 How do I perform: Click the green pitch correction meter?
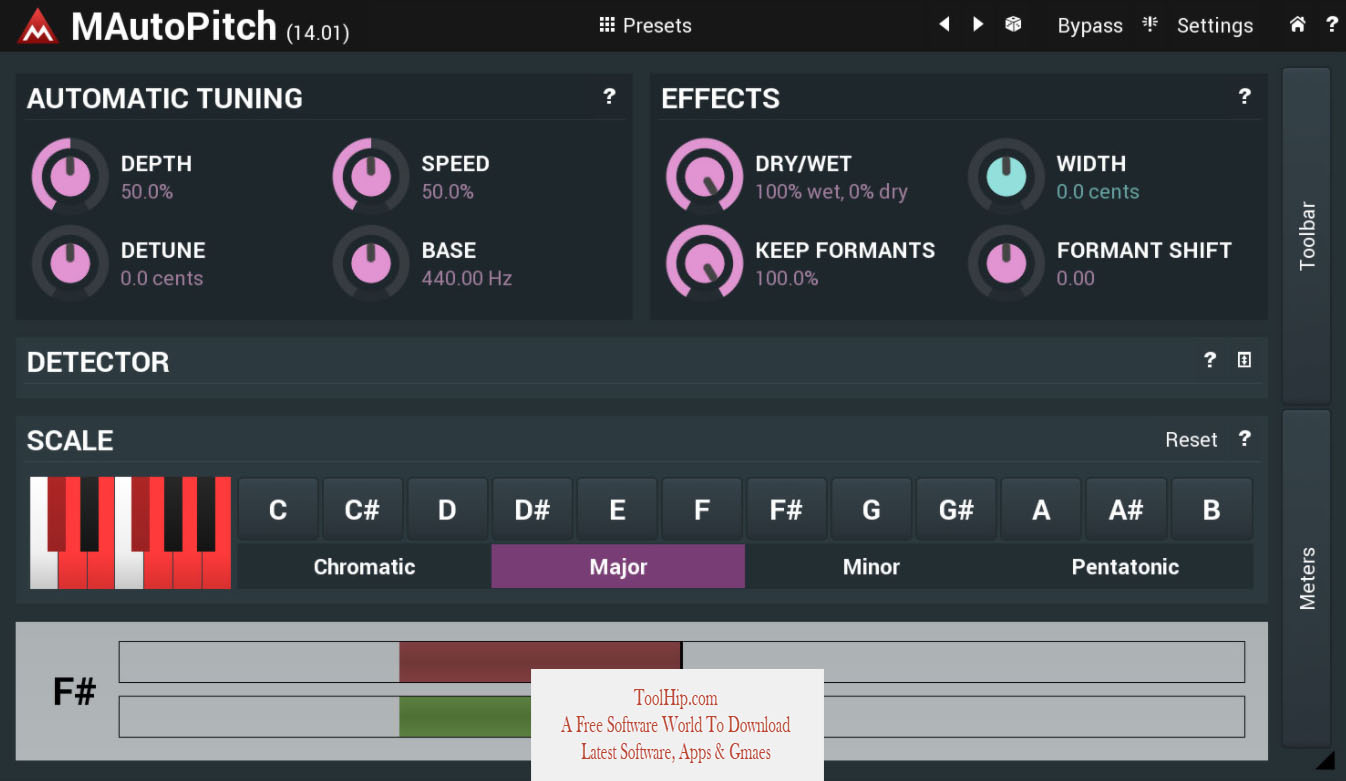pos(682,717)
